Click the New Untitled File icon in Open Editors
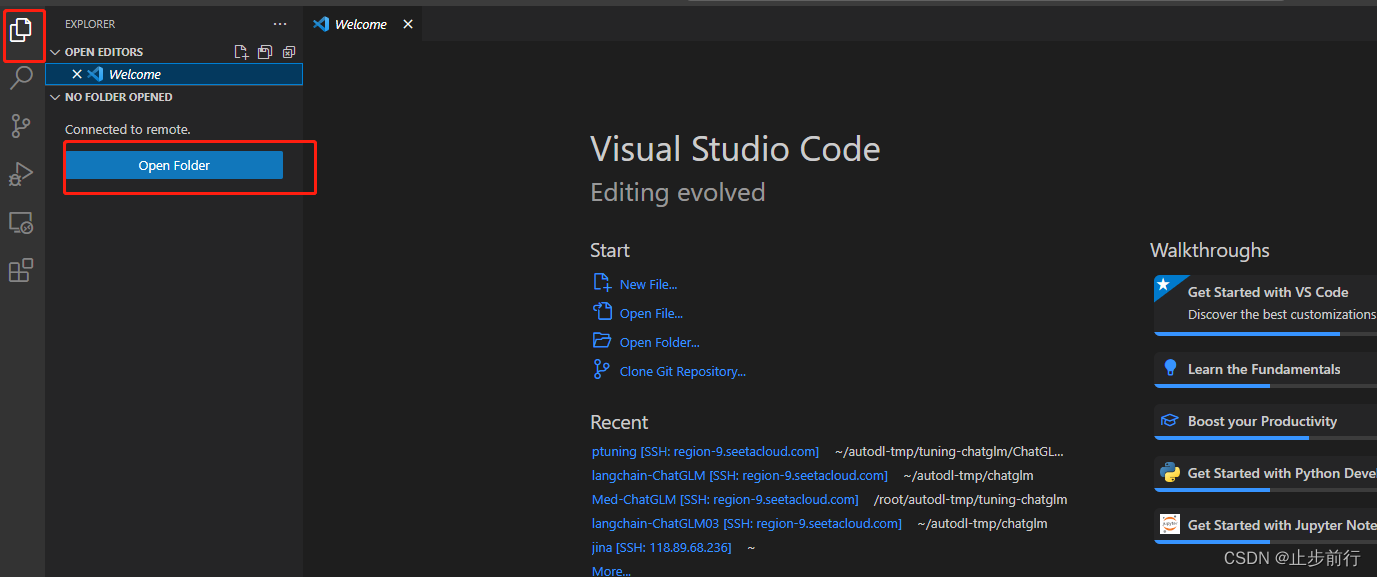1377x577 pixels. [241, 52]
